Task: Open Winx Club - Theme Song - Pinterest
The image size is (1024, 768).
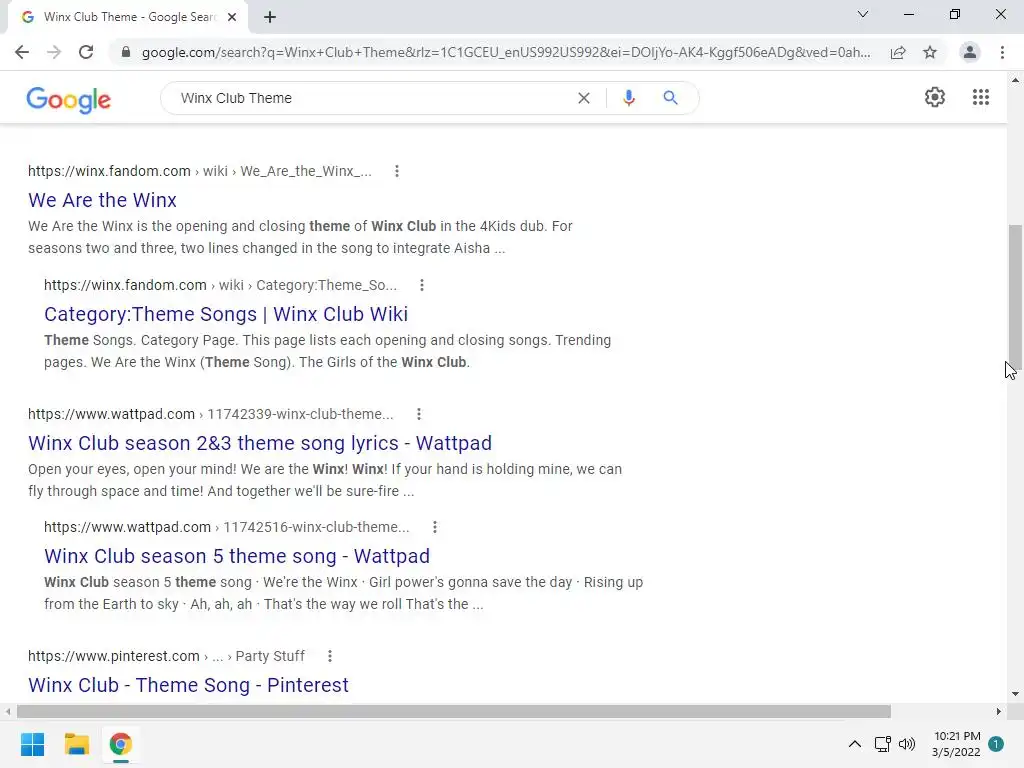Action: pos(188,685)
